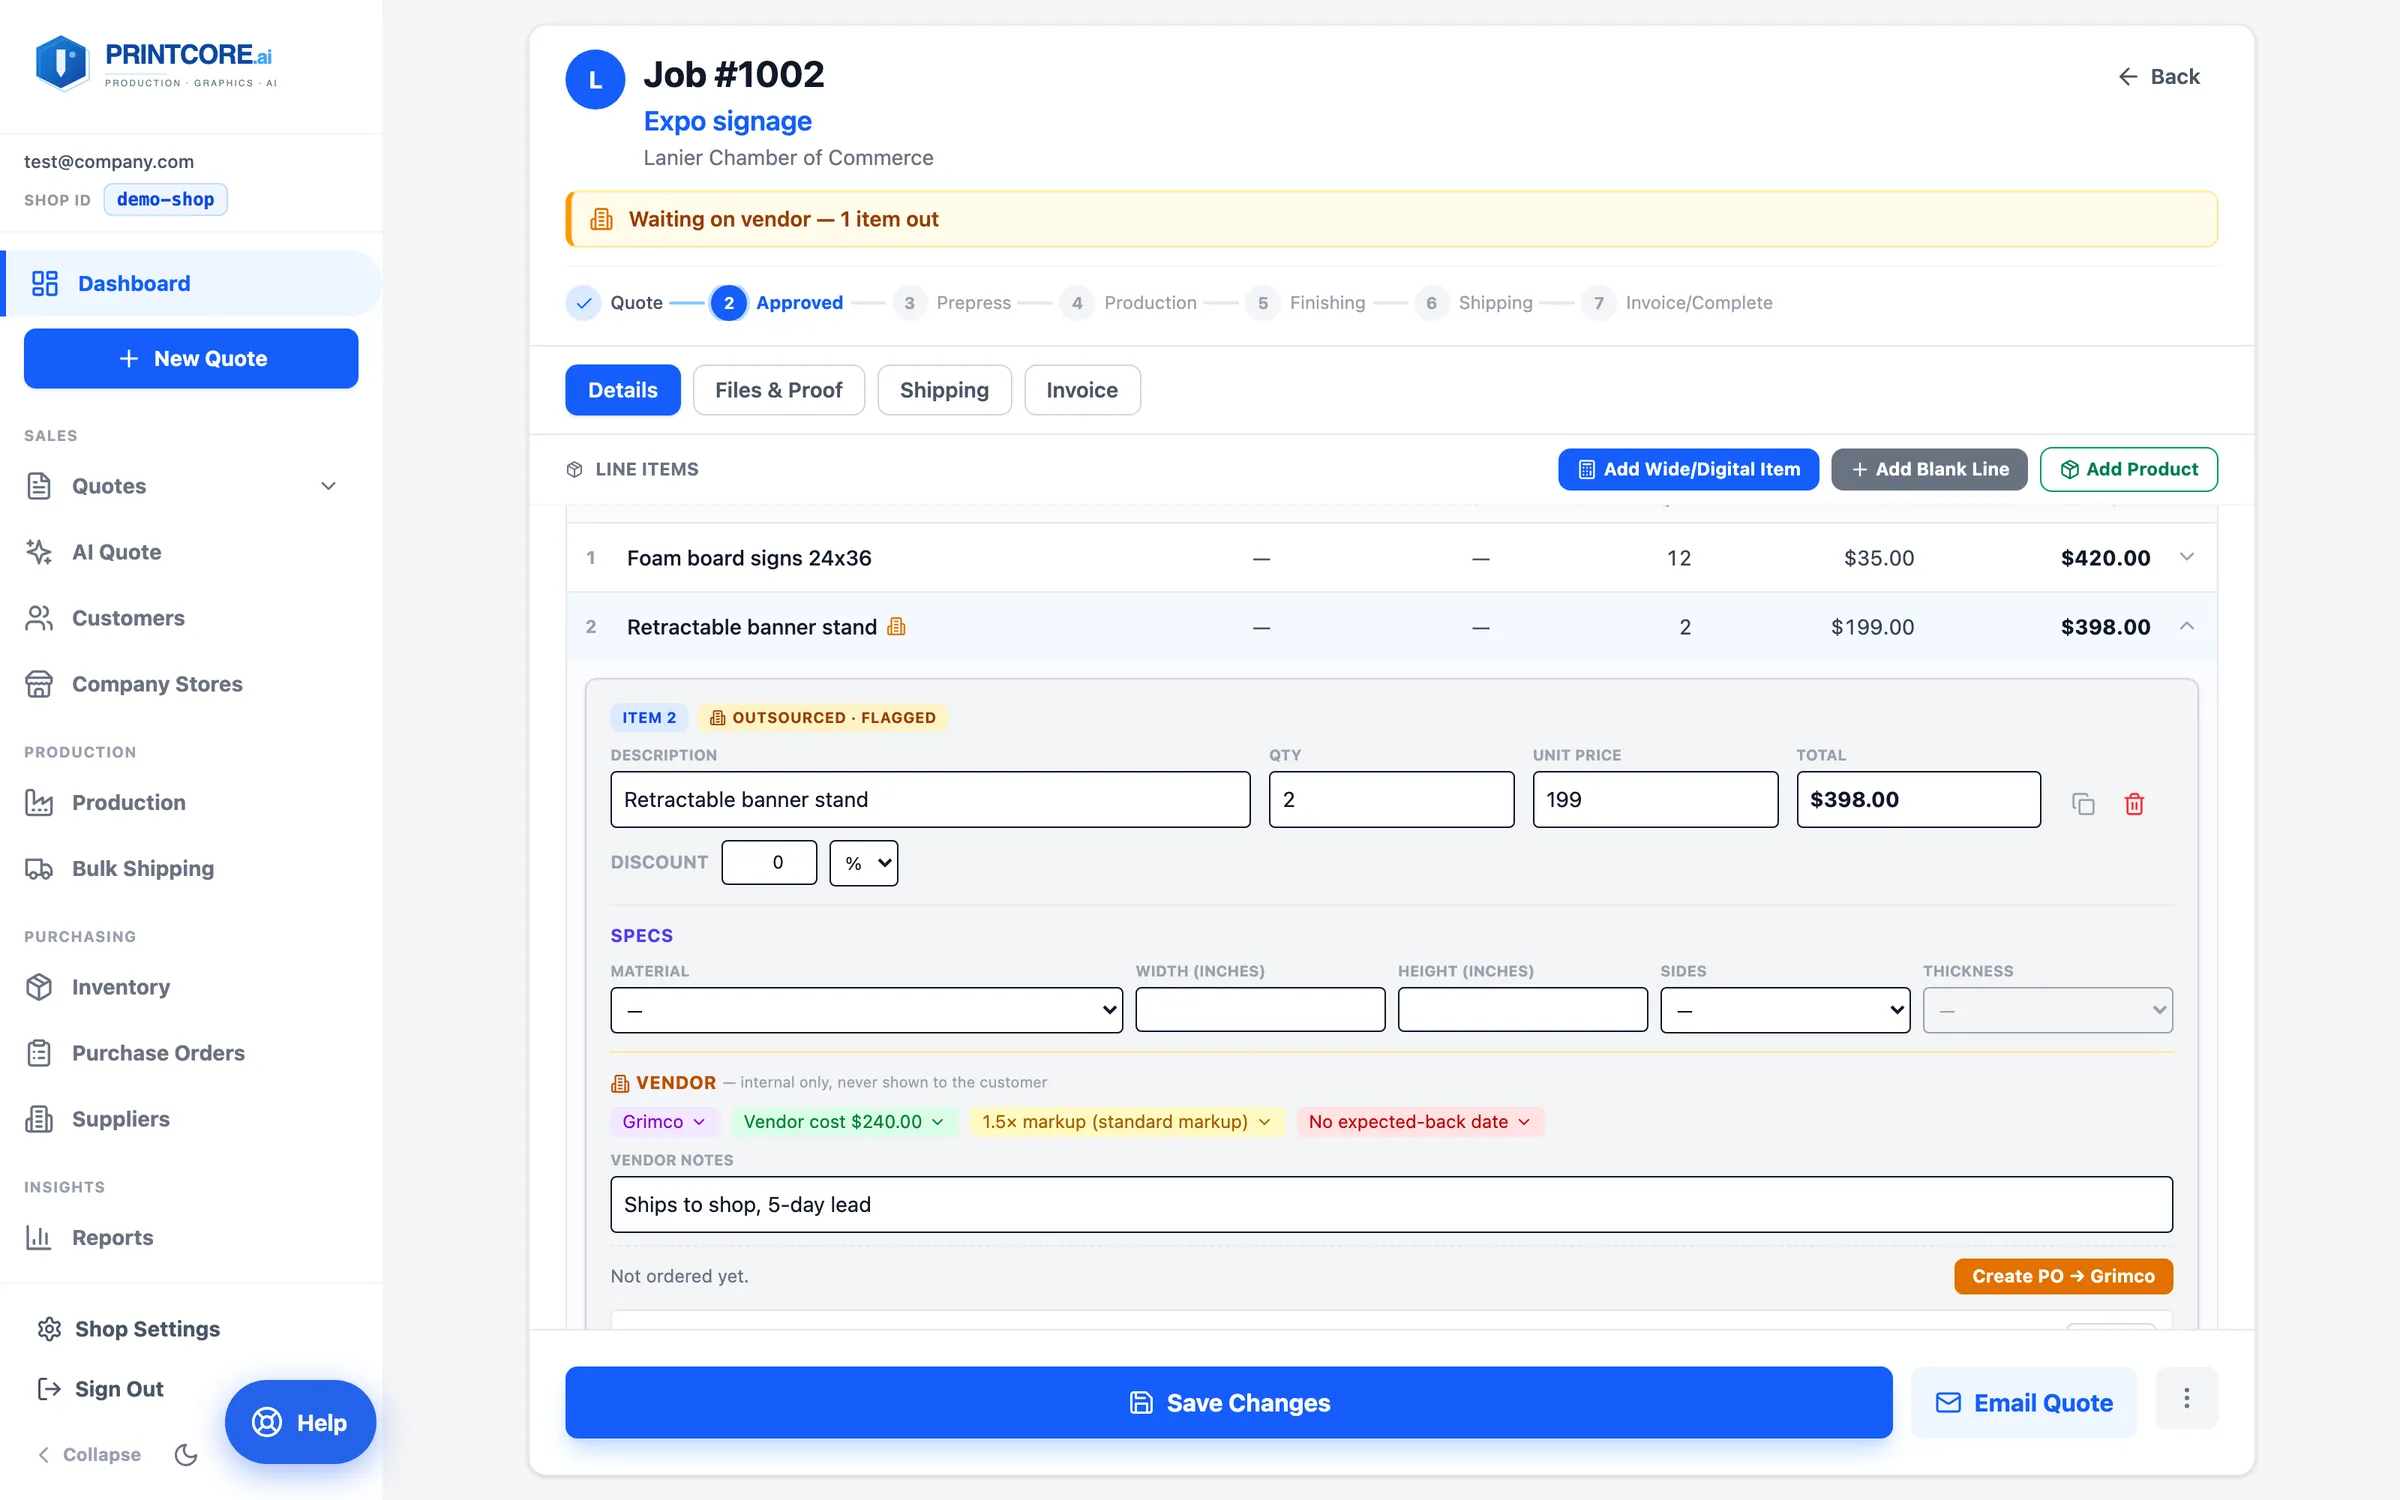Screen dimensions: 2400x1500
Task: Click the Vendor Notes text field
Action: tap(1391, 1204)
